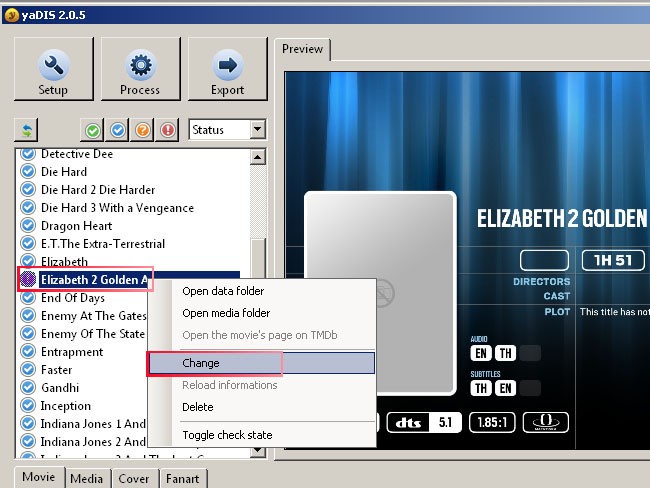Click the Status combo box field

click(227, 130)
